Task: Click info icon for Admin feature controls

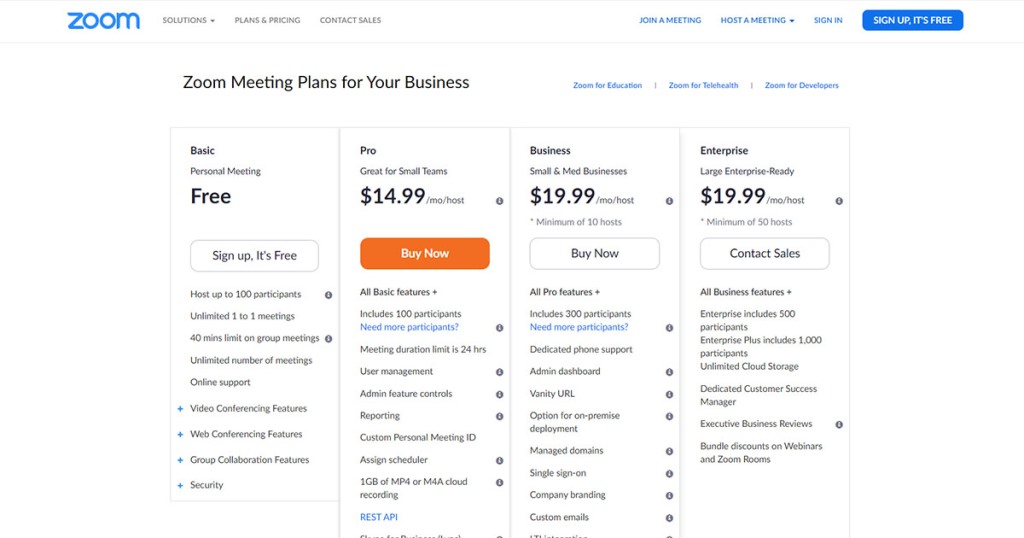Action: coord(500,394)
